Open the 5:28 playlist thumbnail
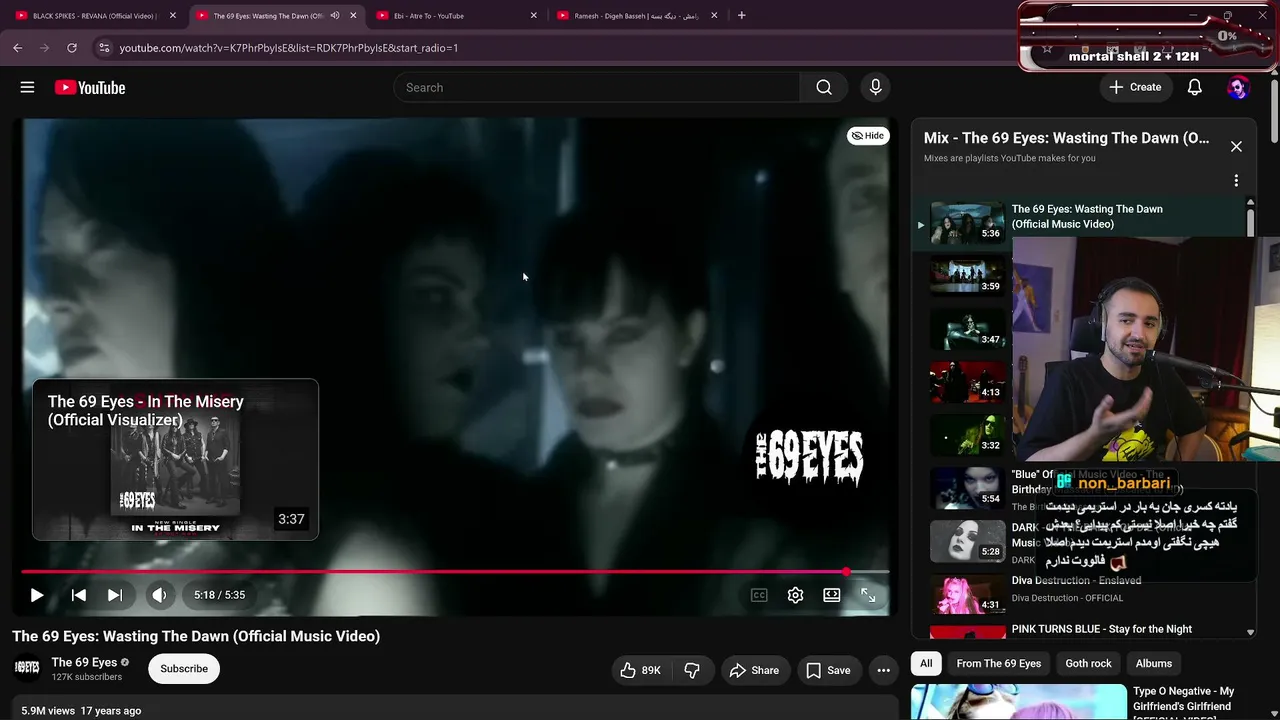The height and width of the screenshot is (720, 1280). [967, 541]
